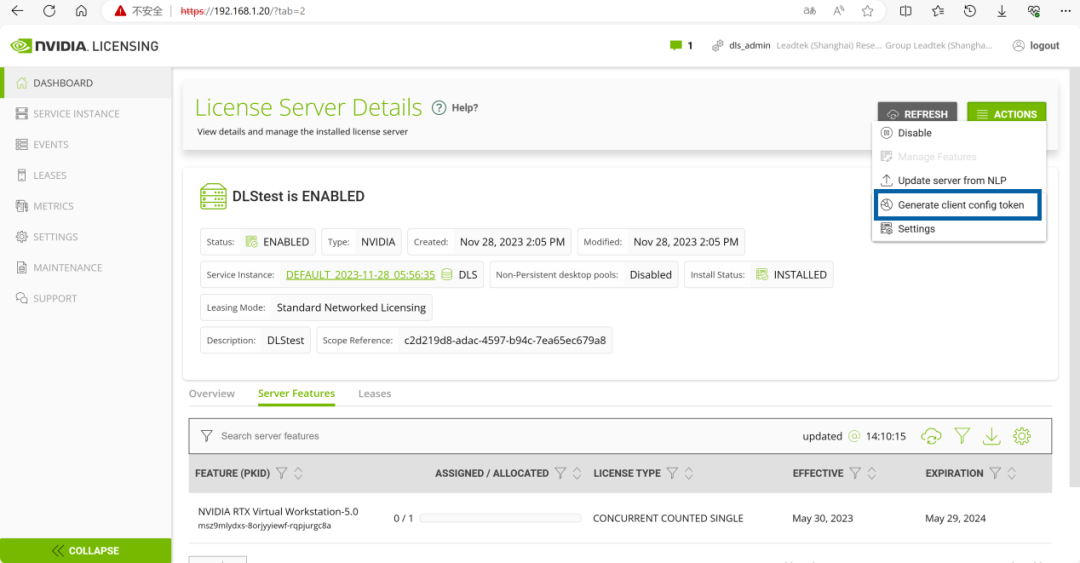Viewport: 1080px width, 563px height.
Task: Click the Help question mark icon
Action: tap(439, 108)
